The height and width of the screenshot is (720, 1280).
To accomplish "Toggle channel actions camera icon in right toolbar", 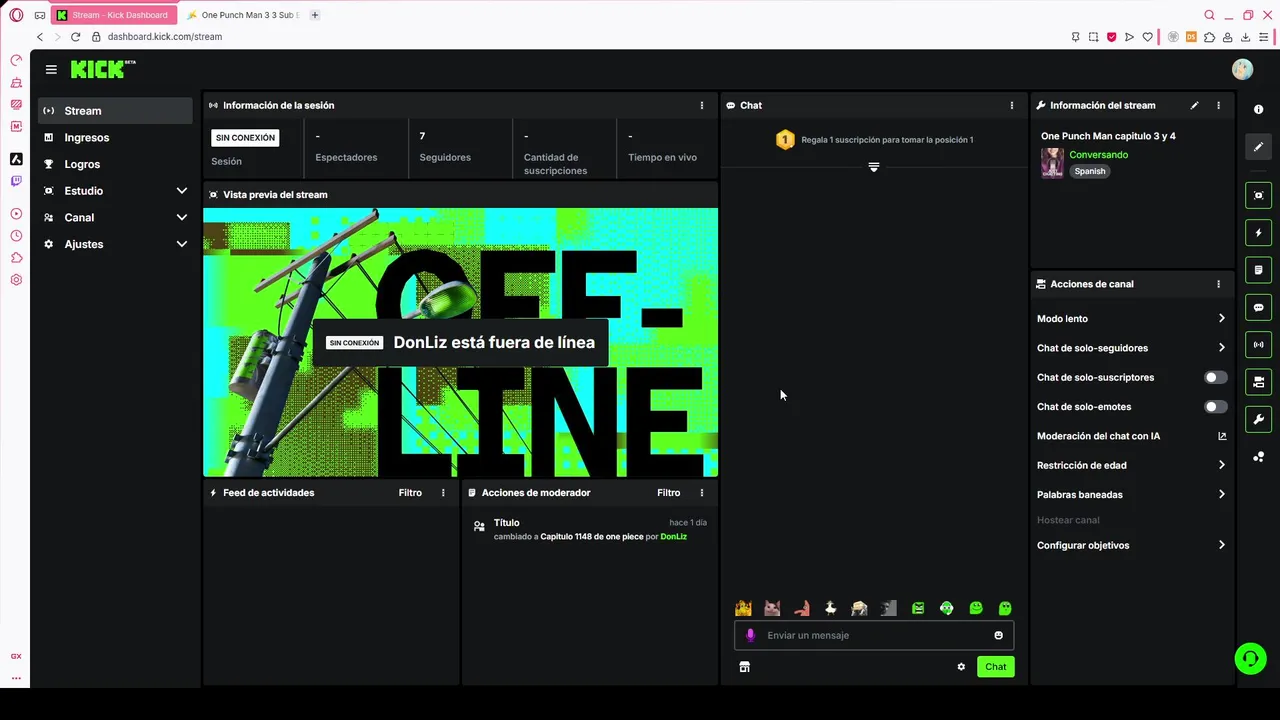I will [1258, 382].
